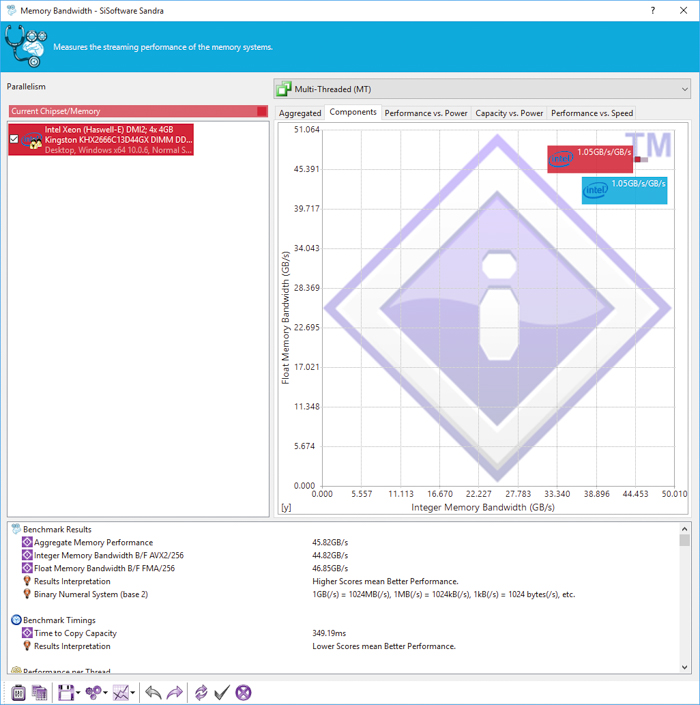The height and width of the screenshot is (705, 700).
Task: Click the cancel X circle icon
Action: click(243, 692)
